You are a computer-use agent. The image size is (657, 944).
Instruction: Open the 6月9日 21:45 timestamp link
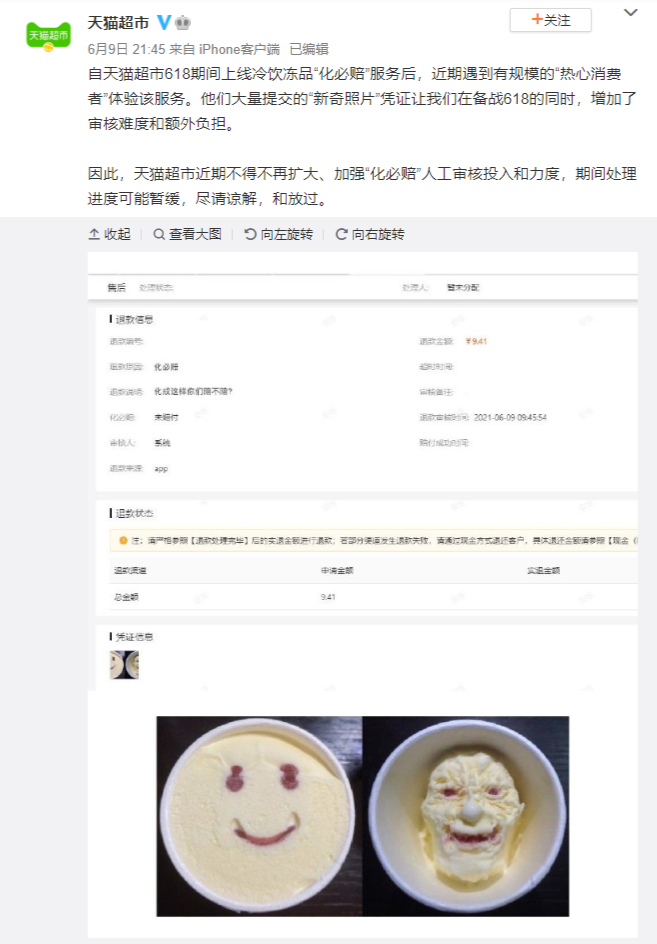click(x=126, y=49)
